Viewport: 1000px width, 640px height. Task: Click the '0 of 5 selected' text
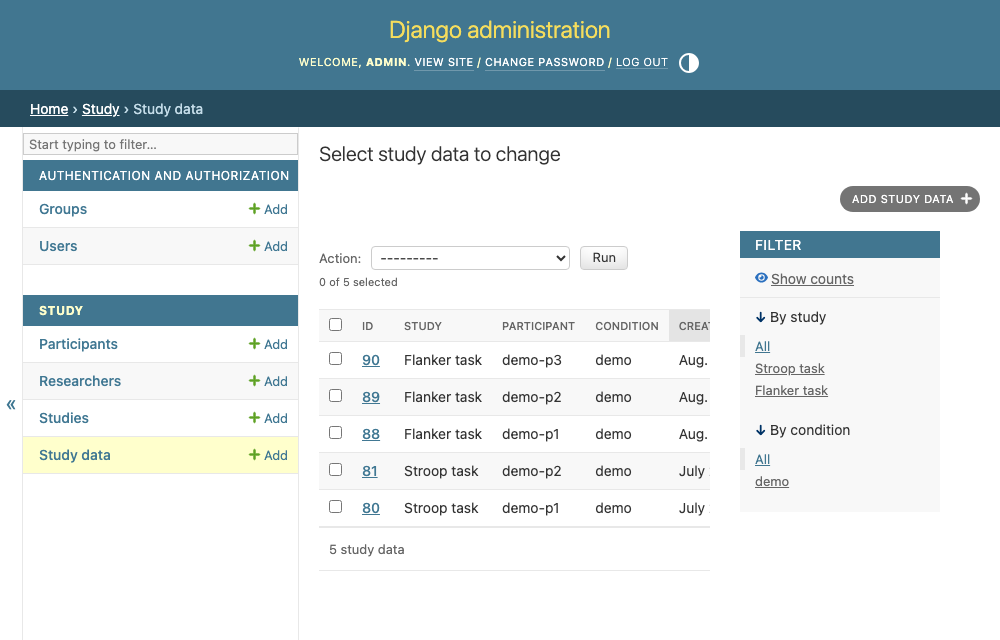point(358,282)
